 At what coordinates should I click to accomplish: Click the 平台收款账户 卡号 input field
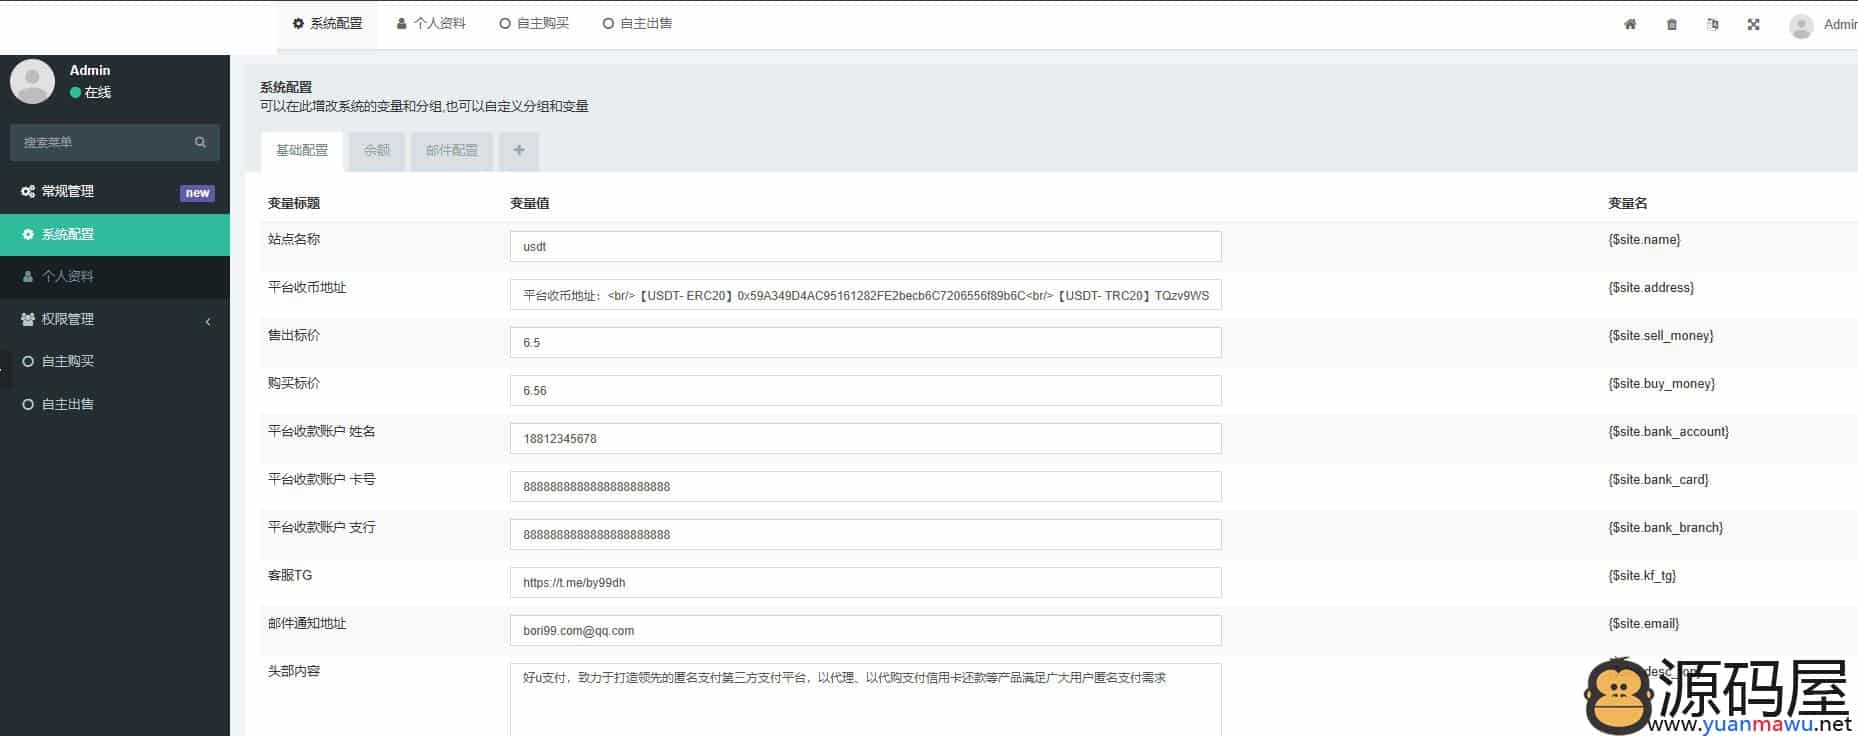[865, 486]
